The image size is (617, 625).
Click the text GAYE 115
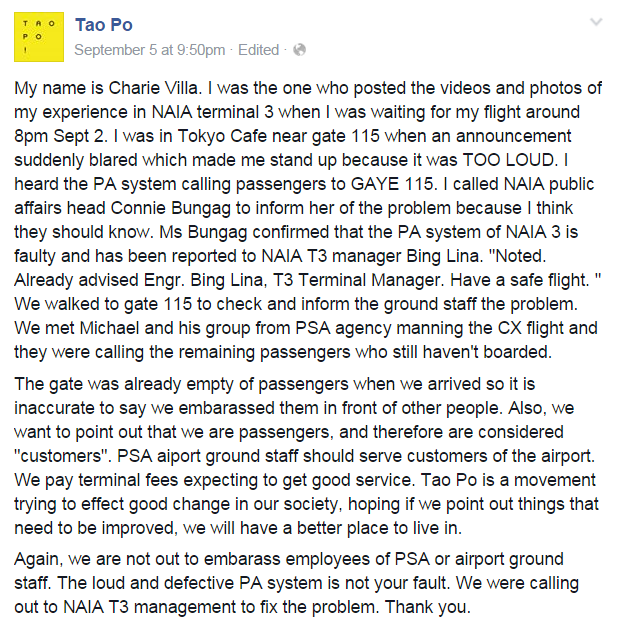392,184
